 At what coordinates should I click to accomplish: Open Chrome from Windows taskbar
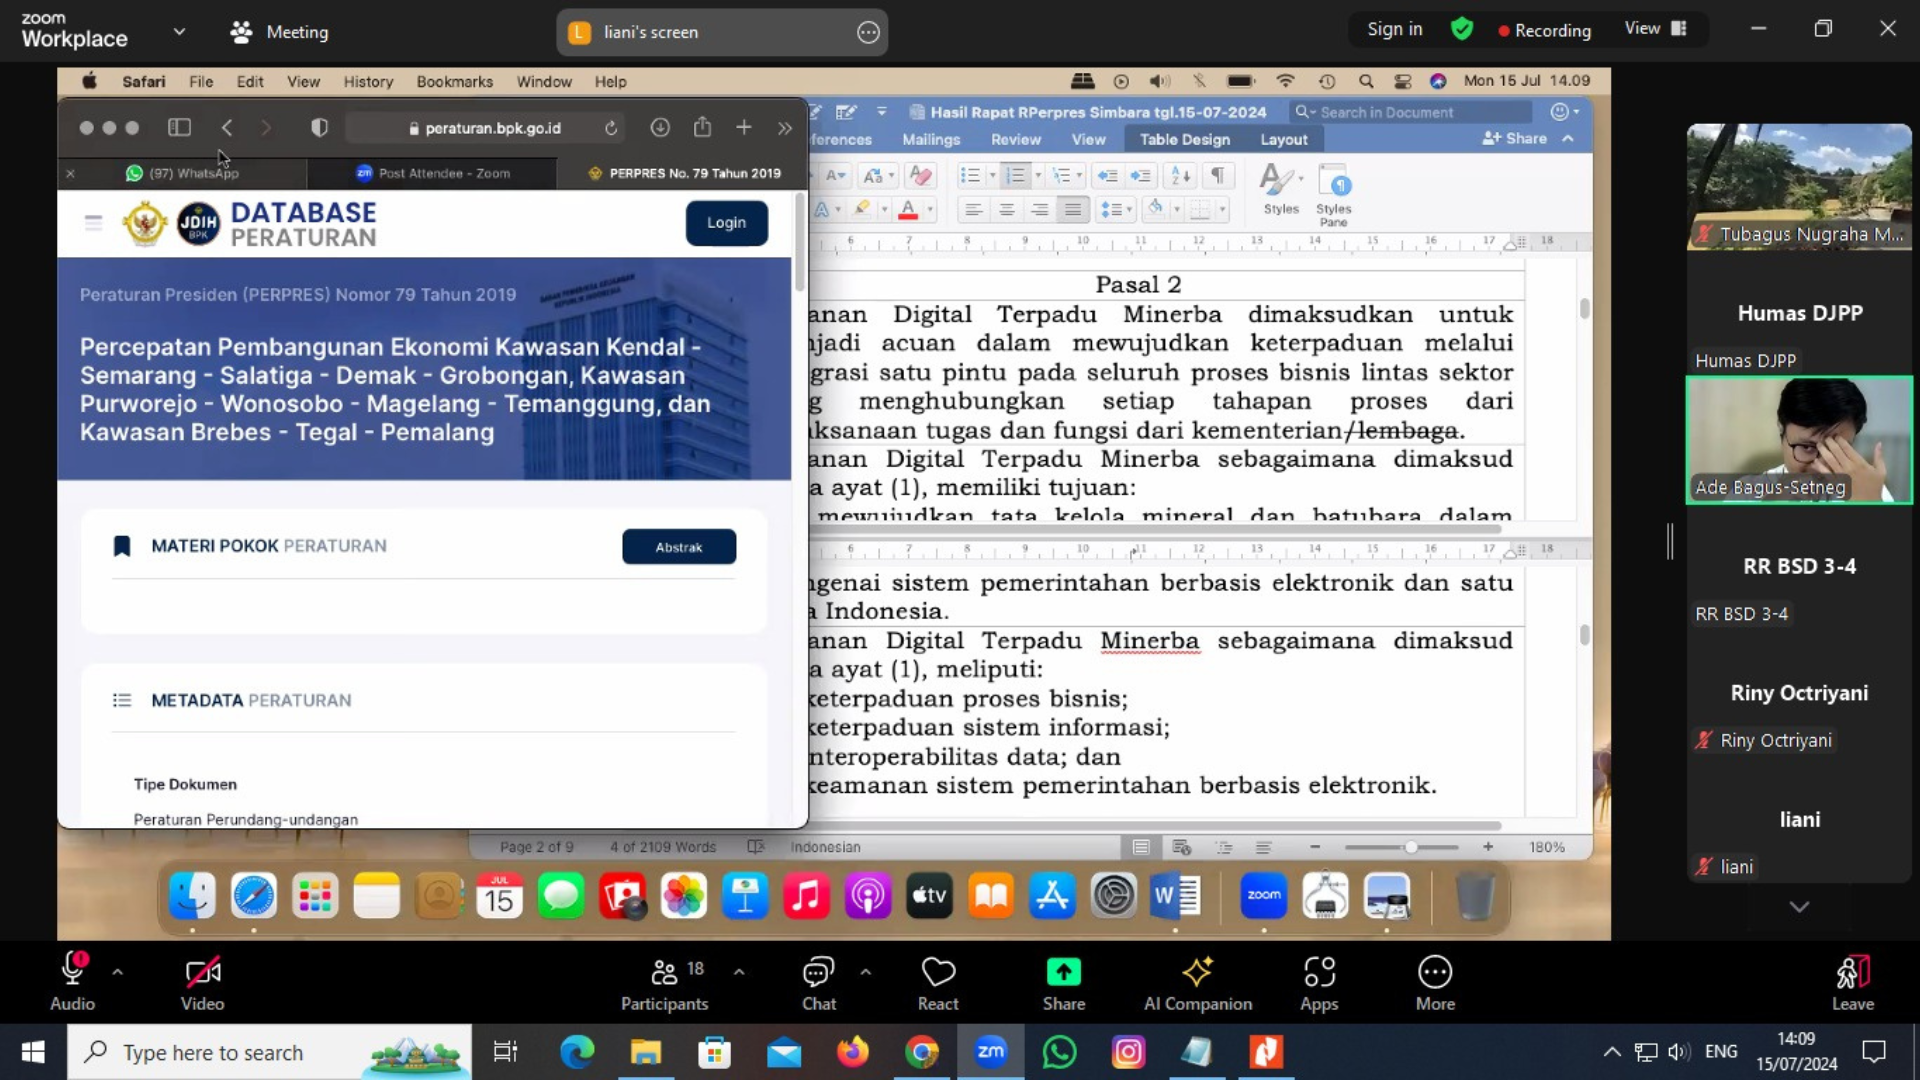click(x=922, y=1052)
